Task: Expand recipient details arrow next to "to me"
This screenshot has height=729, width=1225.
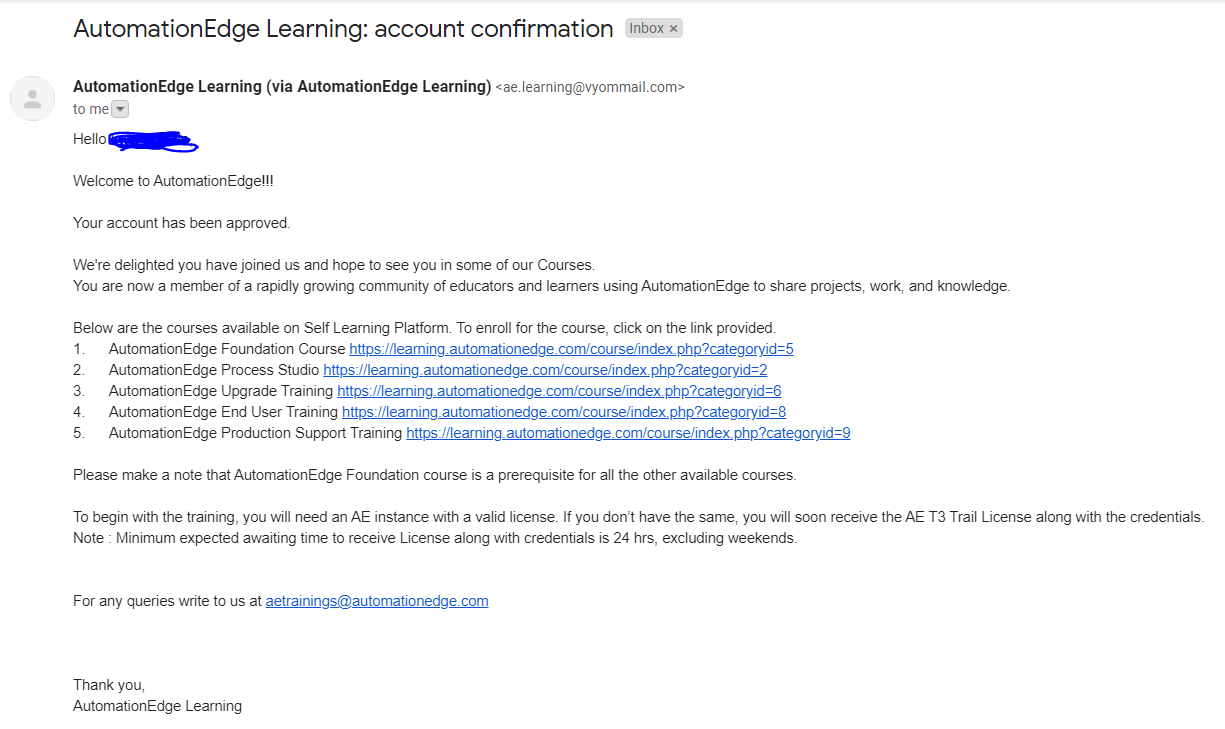Action: pos(120,109)
